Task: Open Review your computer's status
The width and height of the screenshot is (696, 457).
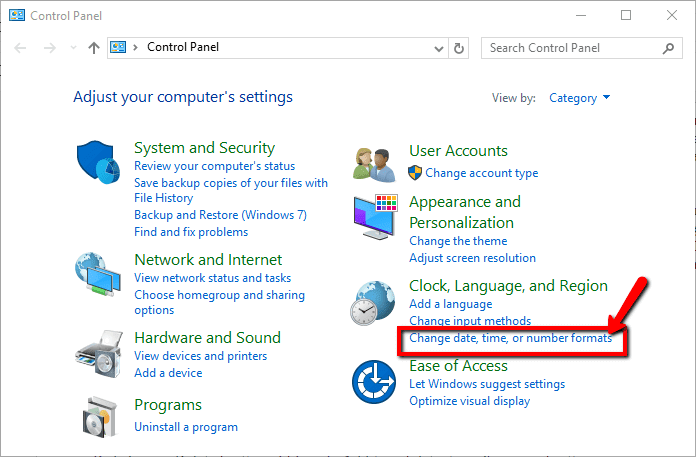Action: coord(214,166)
